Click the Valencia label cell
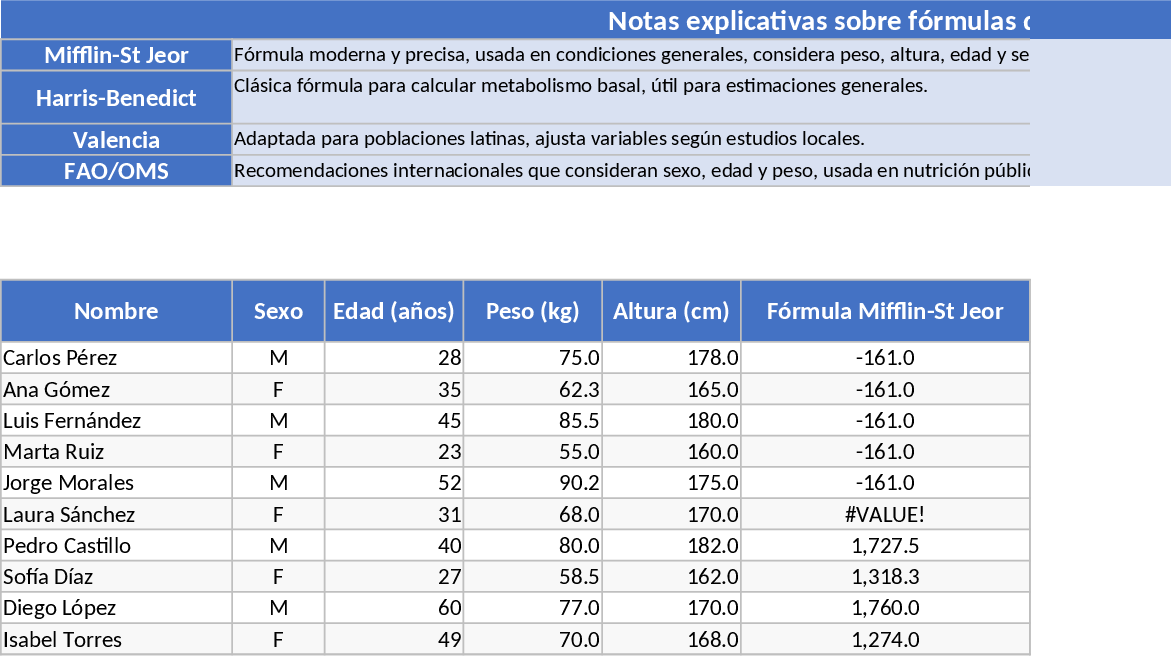This screenshot has height=656, width=1171. [x=117, y=140]
